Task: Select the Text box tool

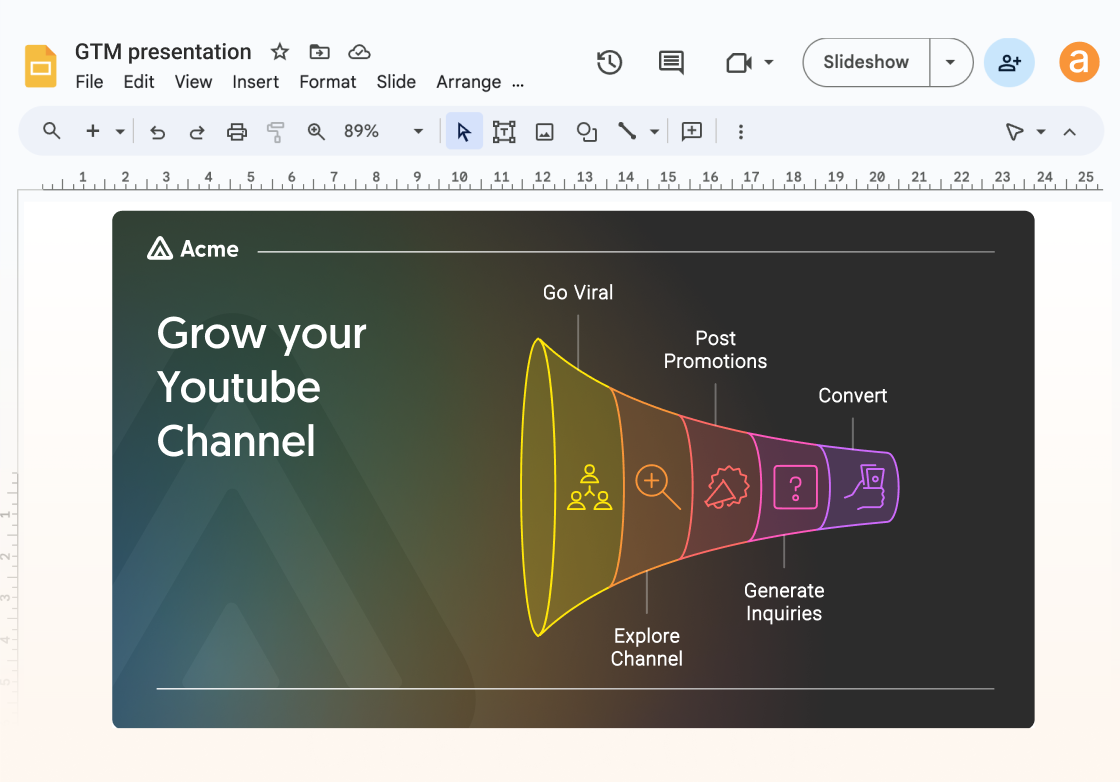Action: [504, 131]
